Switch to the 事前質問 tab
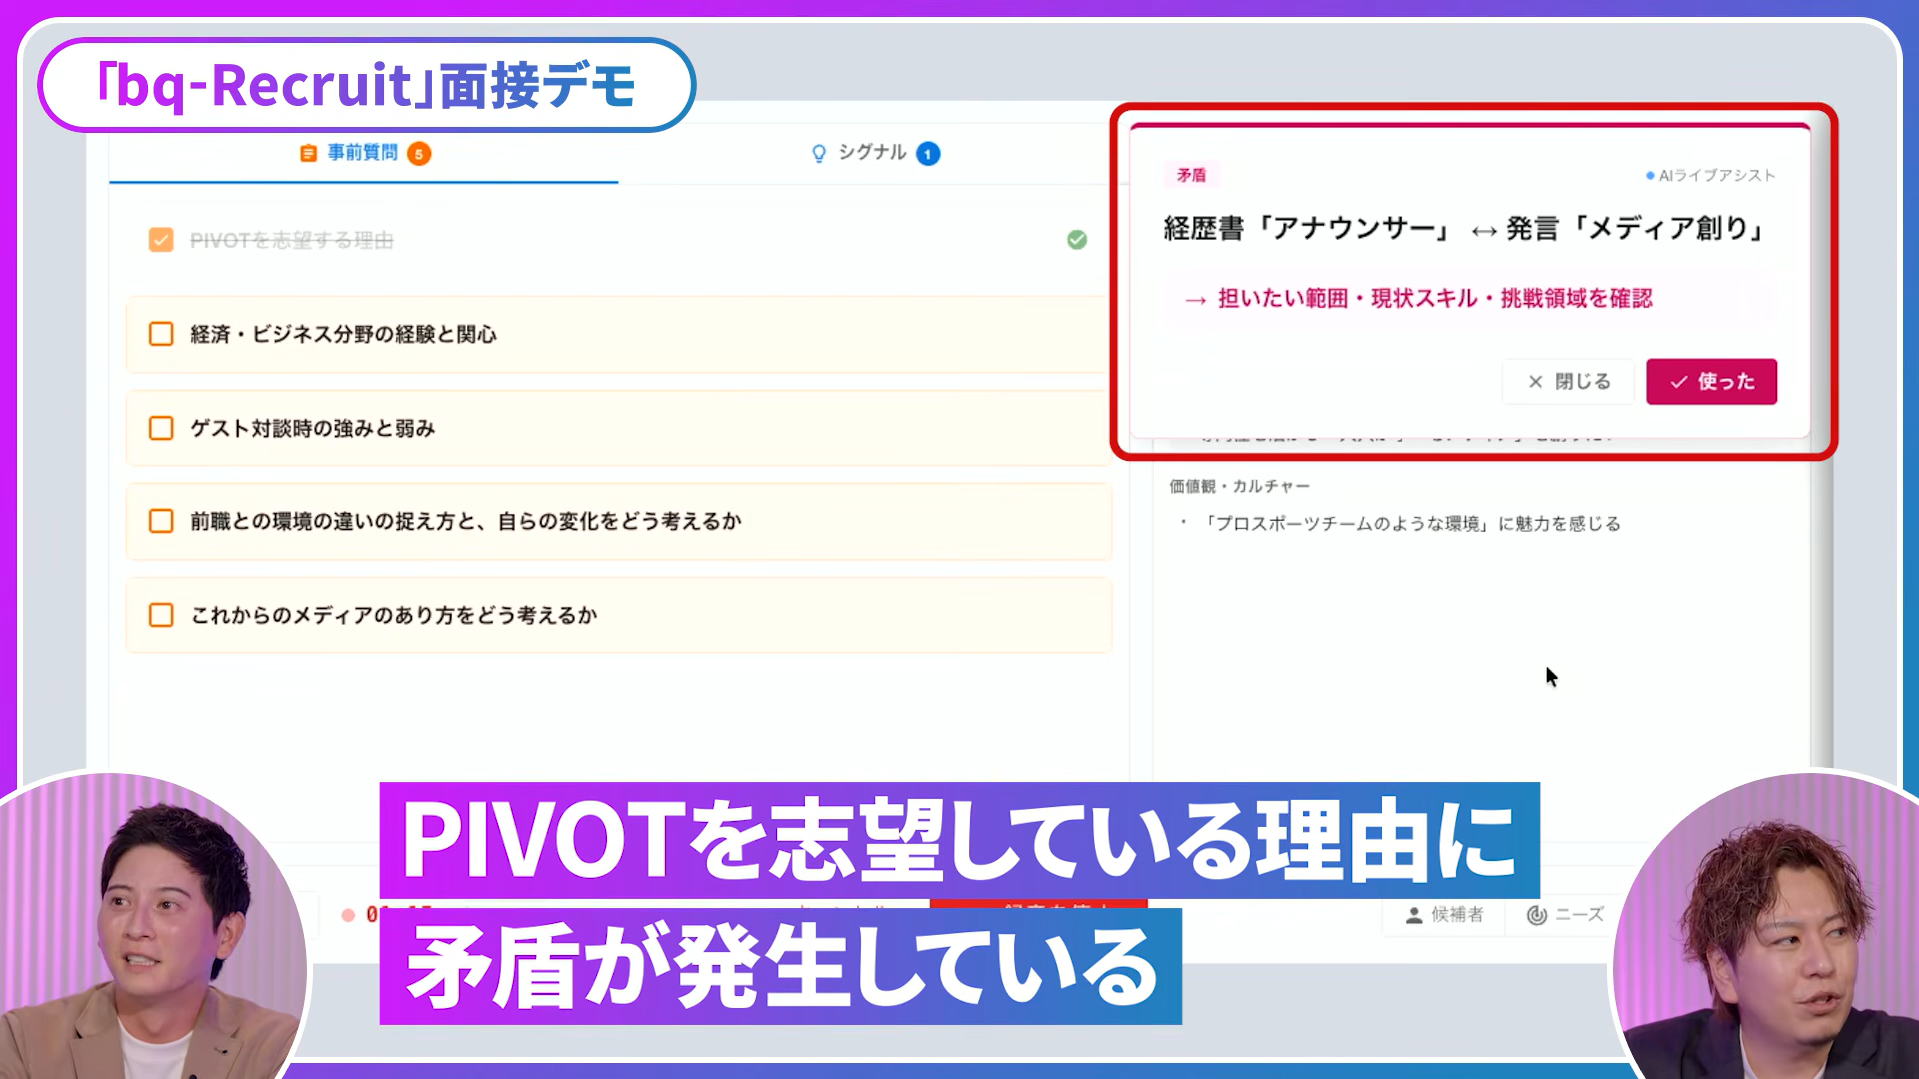 (x=364, y=153)
